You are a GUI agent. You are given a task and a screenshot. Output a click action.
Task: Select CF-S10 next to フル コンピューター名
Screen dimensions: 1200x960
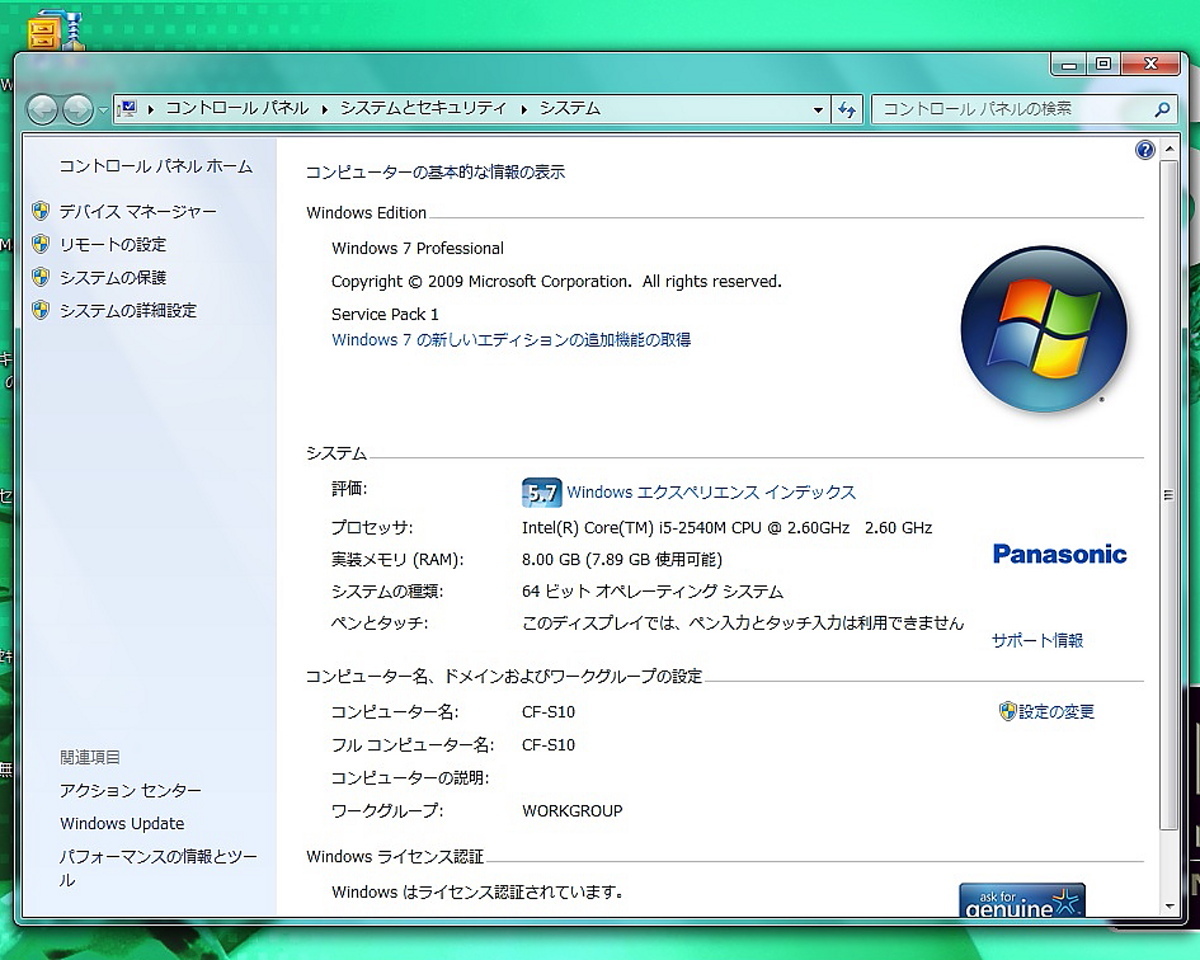549,745
